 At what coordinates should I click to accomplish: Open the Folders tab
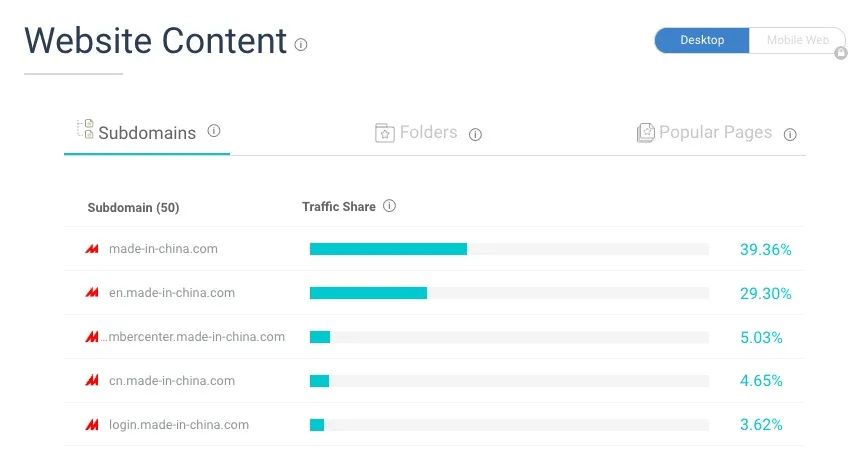coord(428,132)
